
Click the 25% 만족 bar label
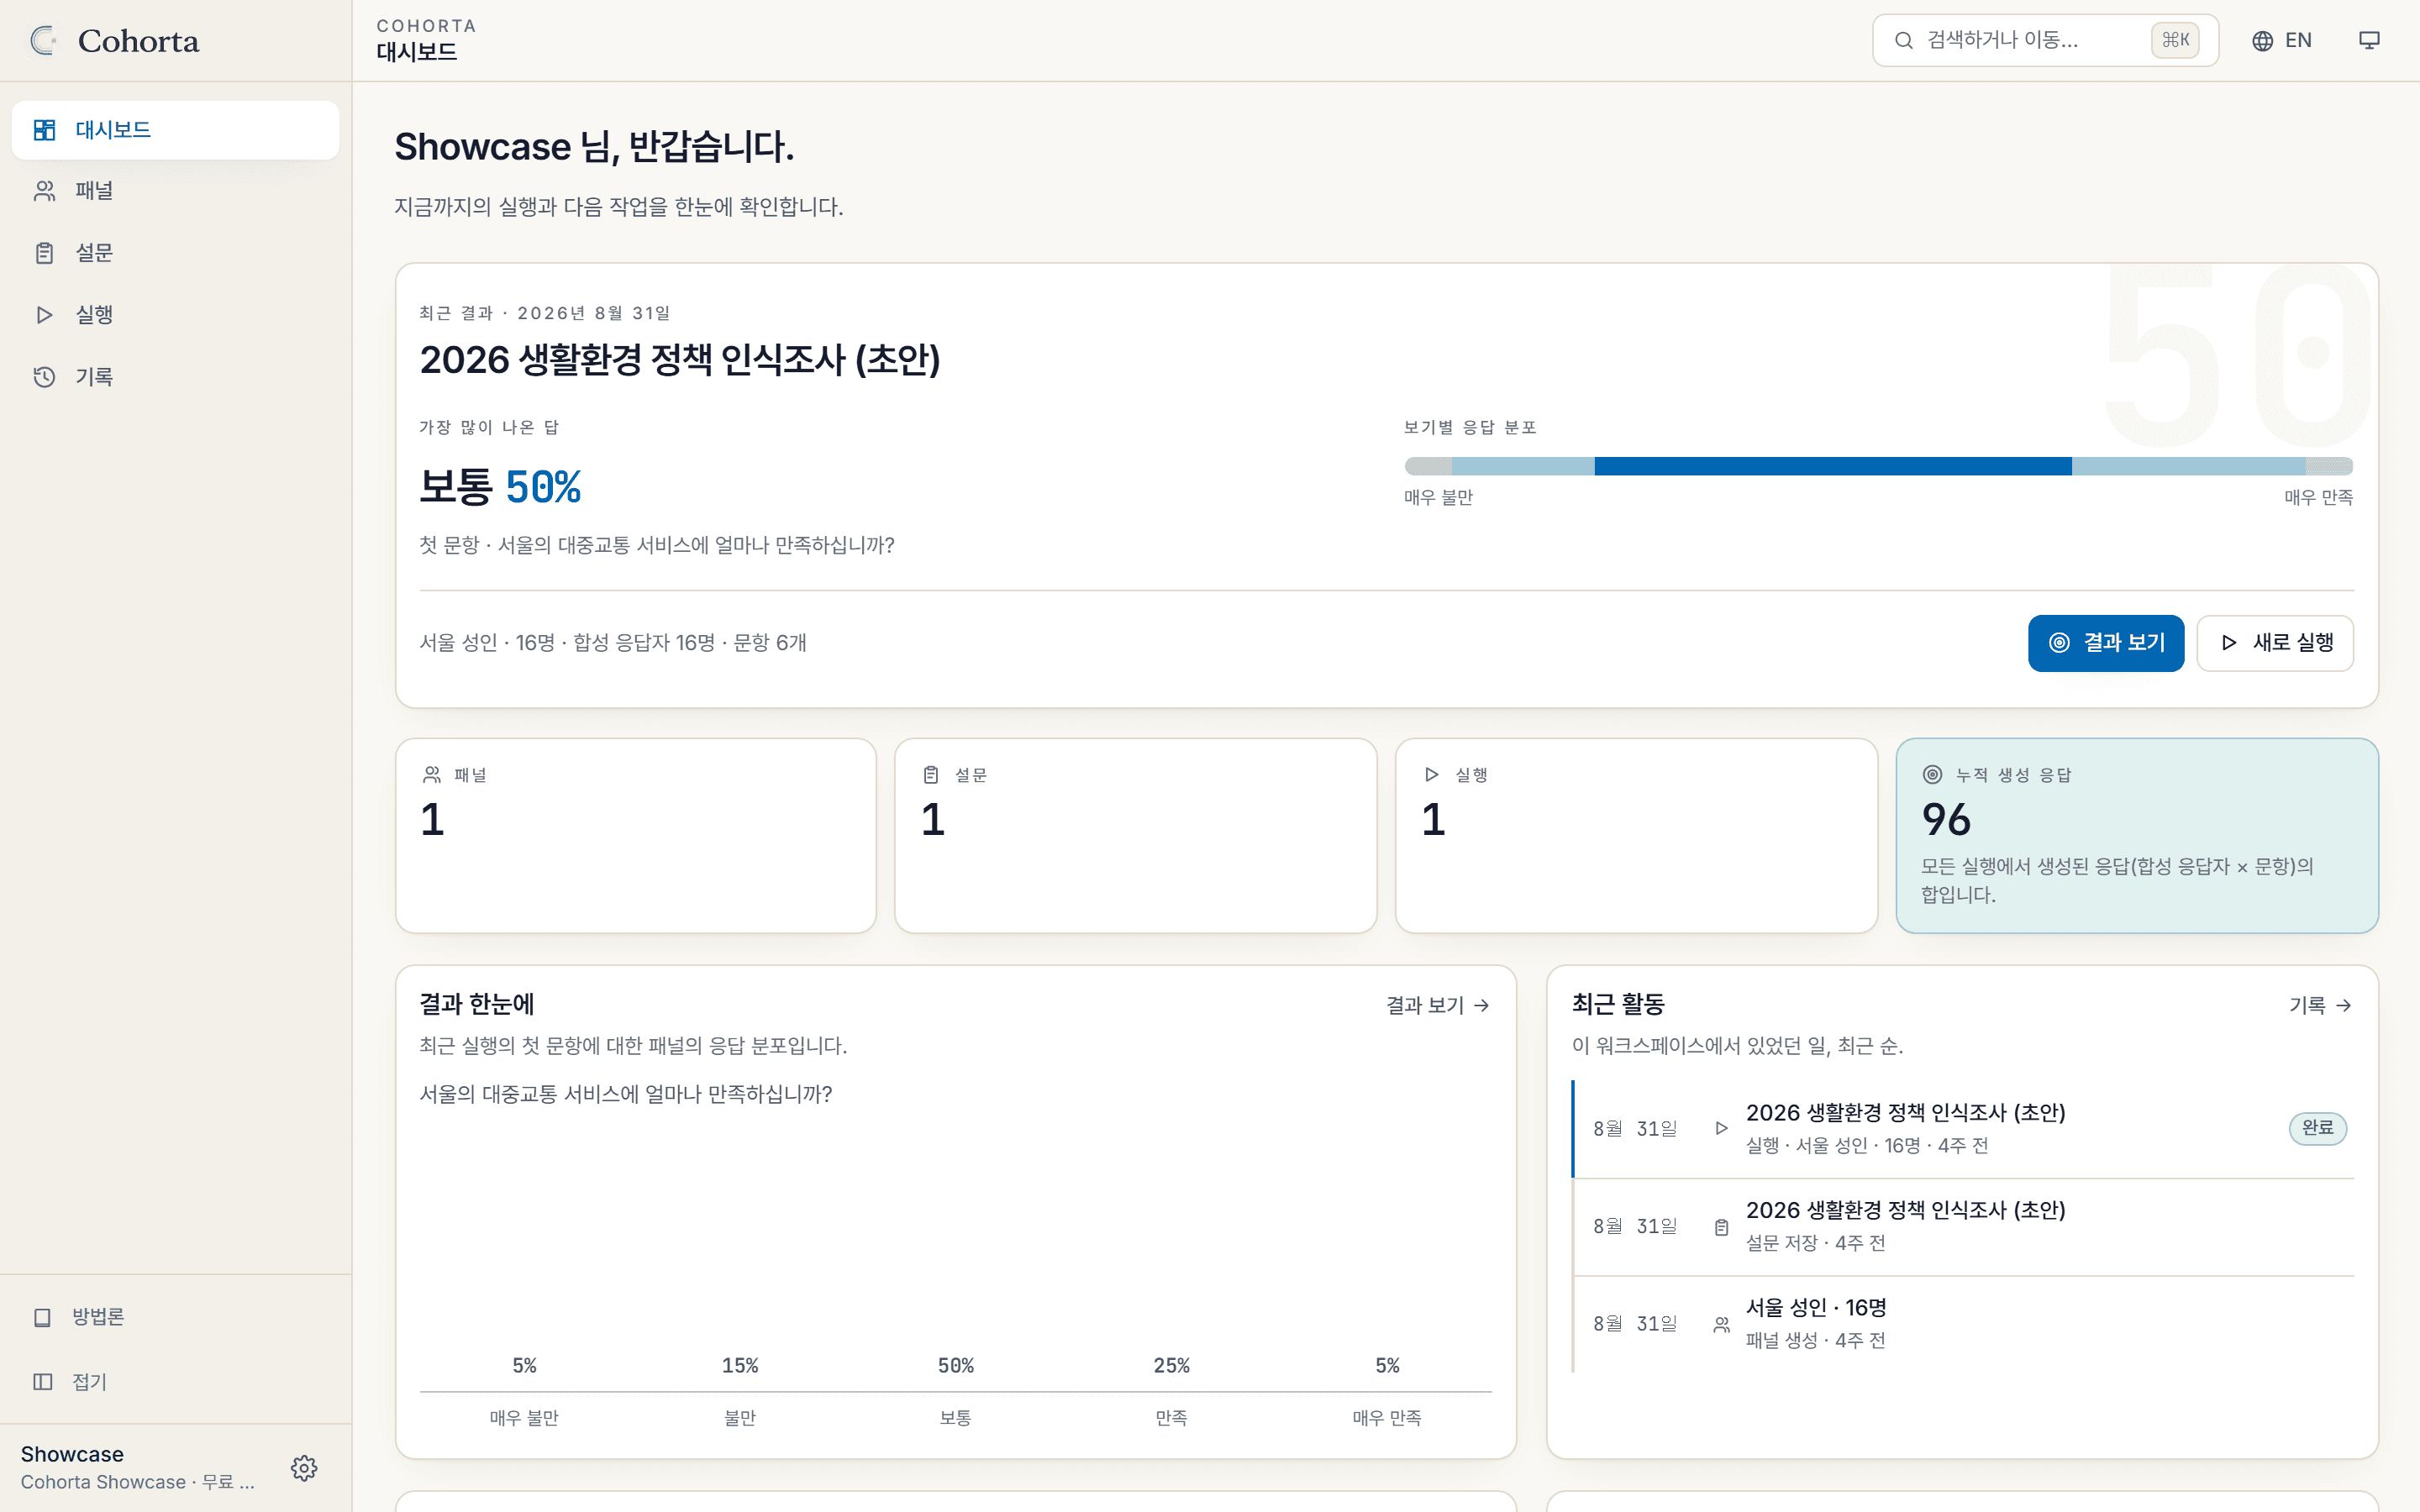coord(1171,1366)
